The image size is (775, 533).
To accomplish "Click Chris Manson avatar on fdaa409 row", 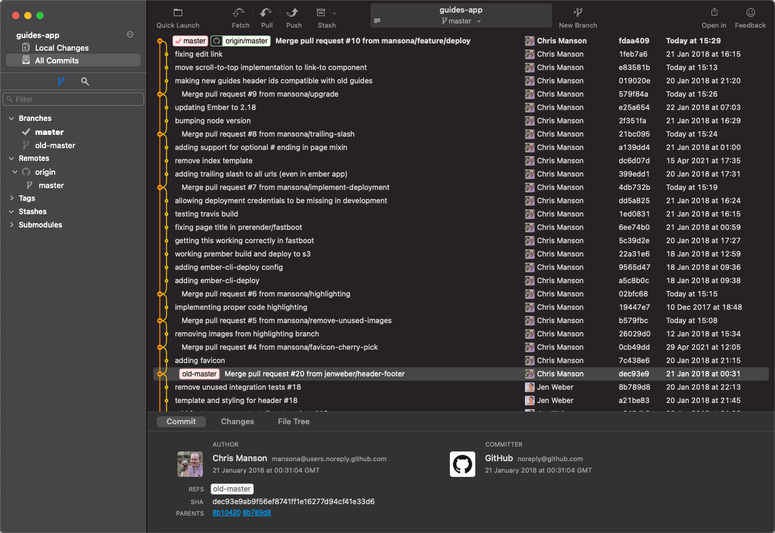I will pos(529,41).
